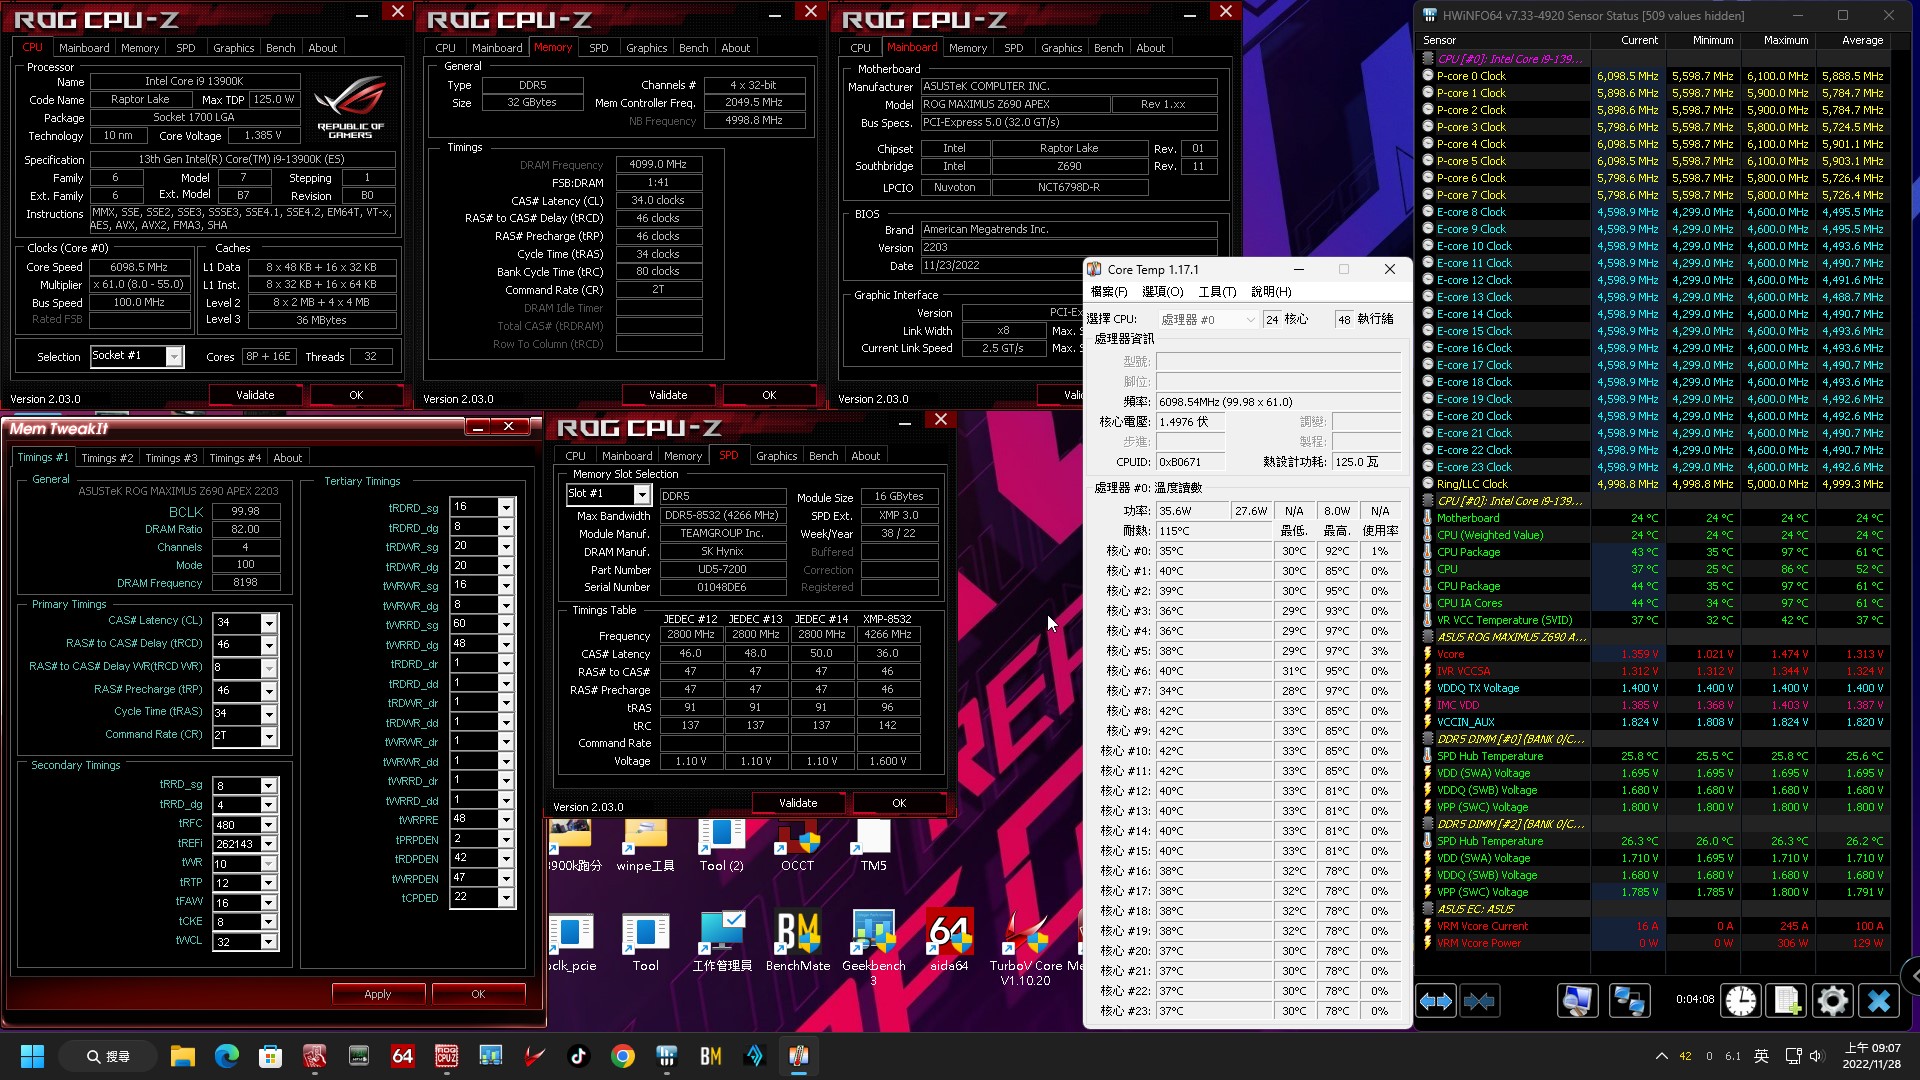
Task: Switch to Memory tab in CPU-Z
Action: tap(140, 47)
